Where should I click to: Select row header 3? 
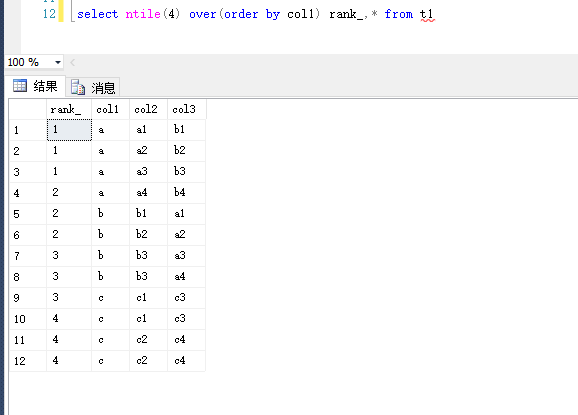(28, 172)
